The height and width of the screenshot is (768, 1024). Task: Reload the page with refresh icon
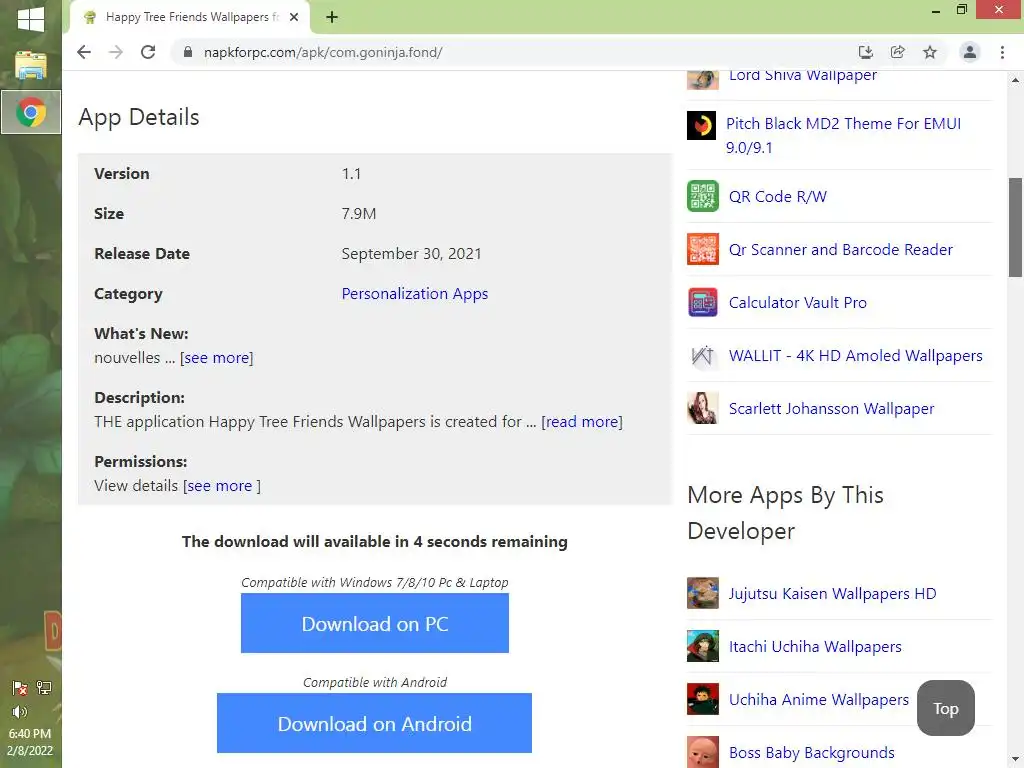pos(148,52)
